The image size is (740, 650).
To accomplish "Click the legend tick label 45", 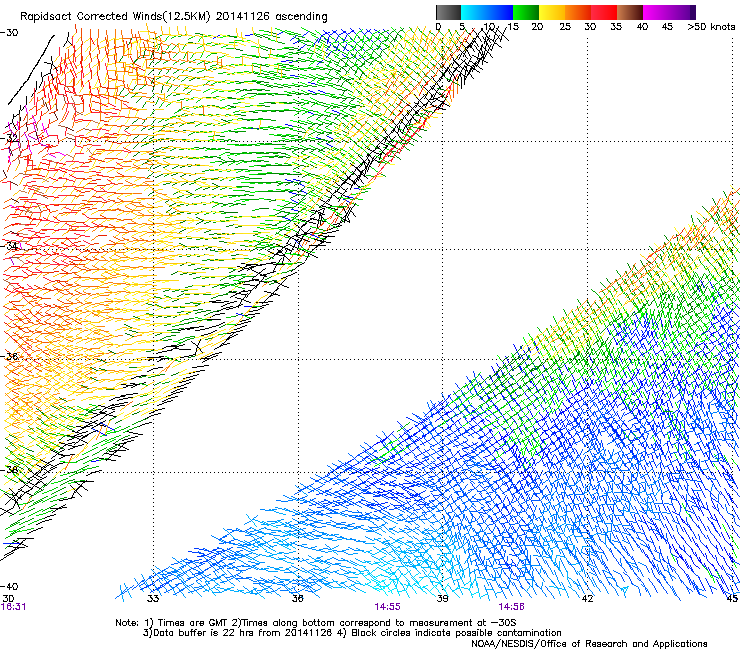I will pos(667,27).
